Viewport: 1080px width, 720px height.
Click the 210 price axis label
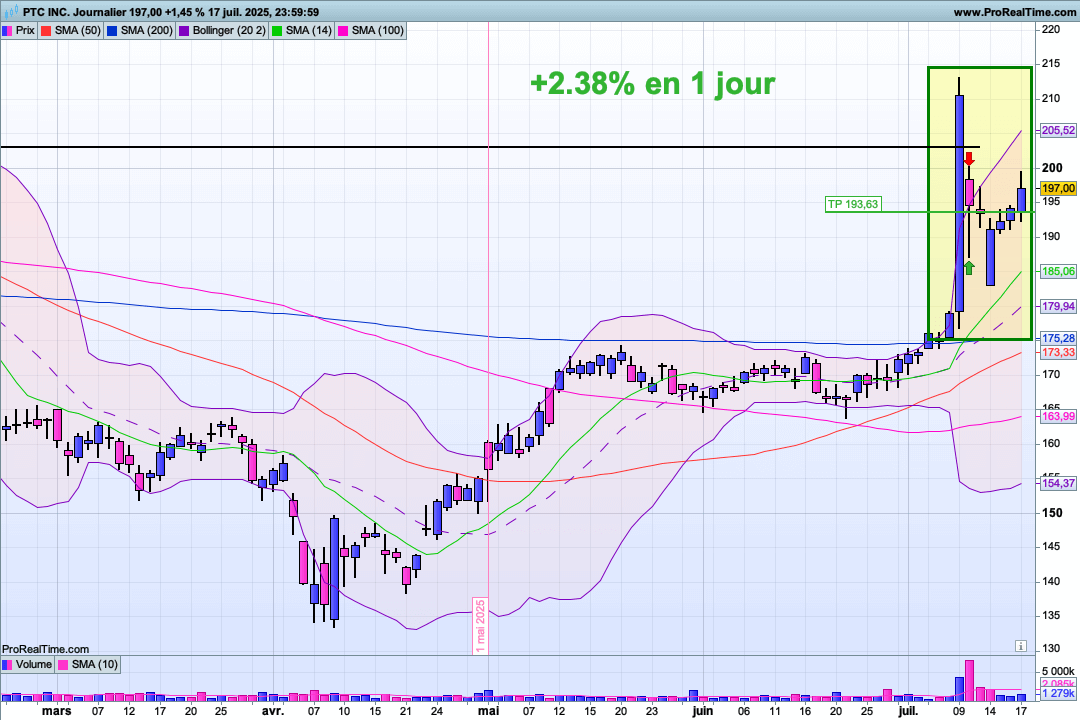click(x=1051, y=99)
